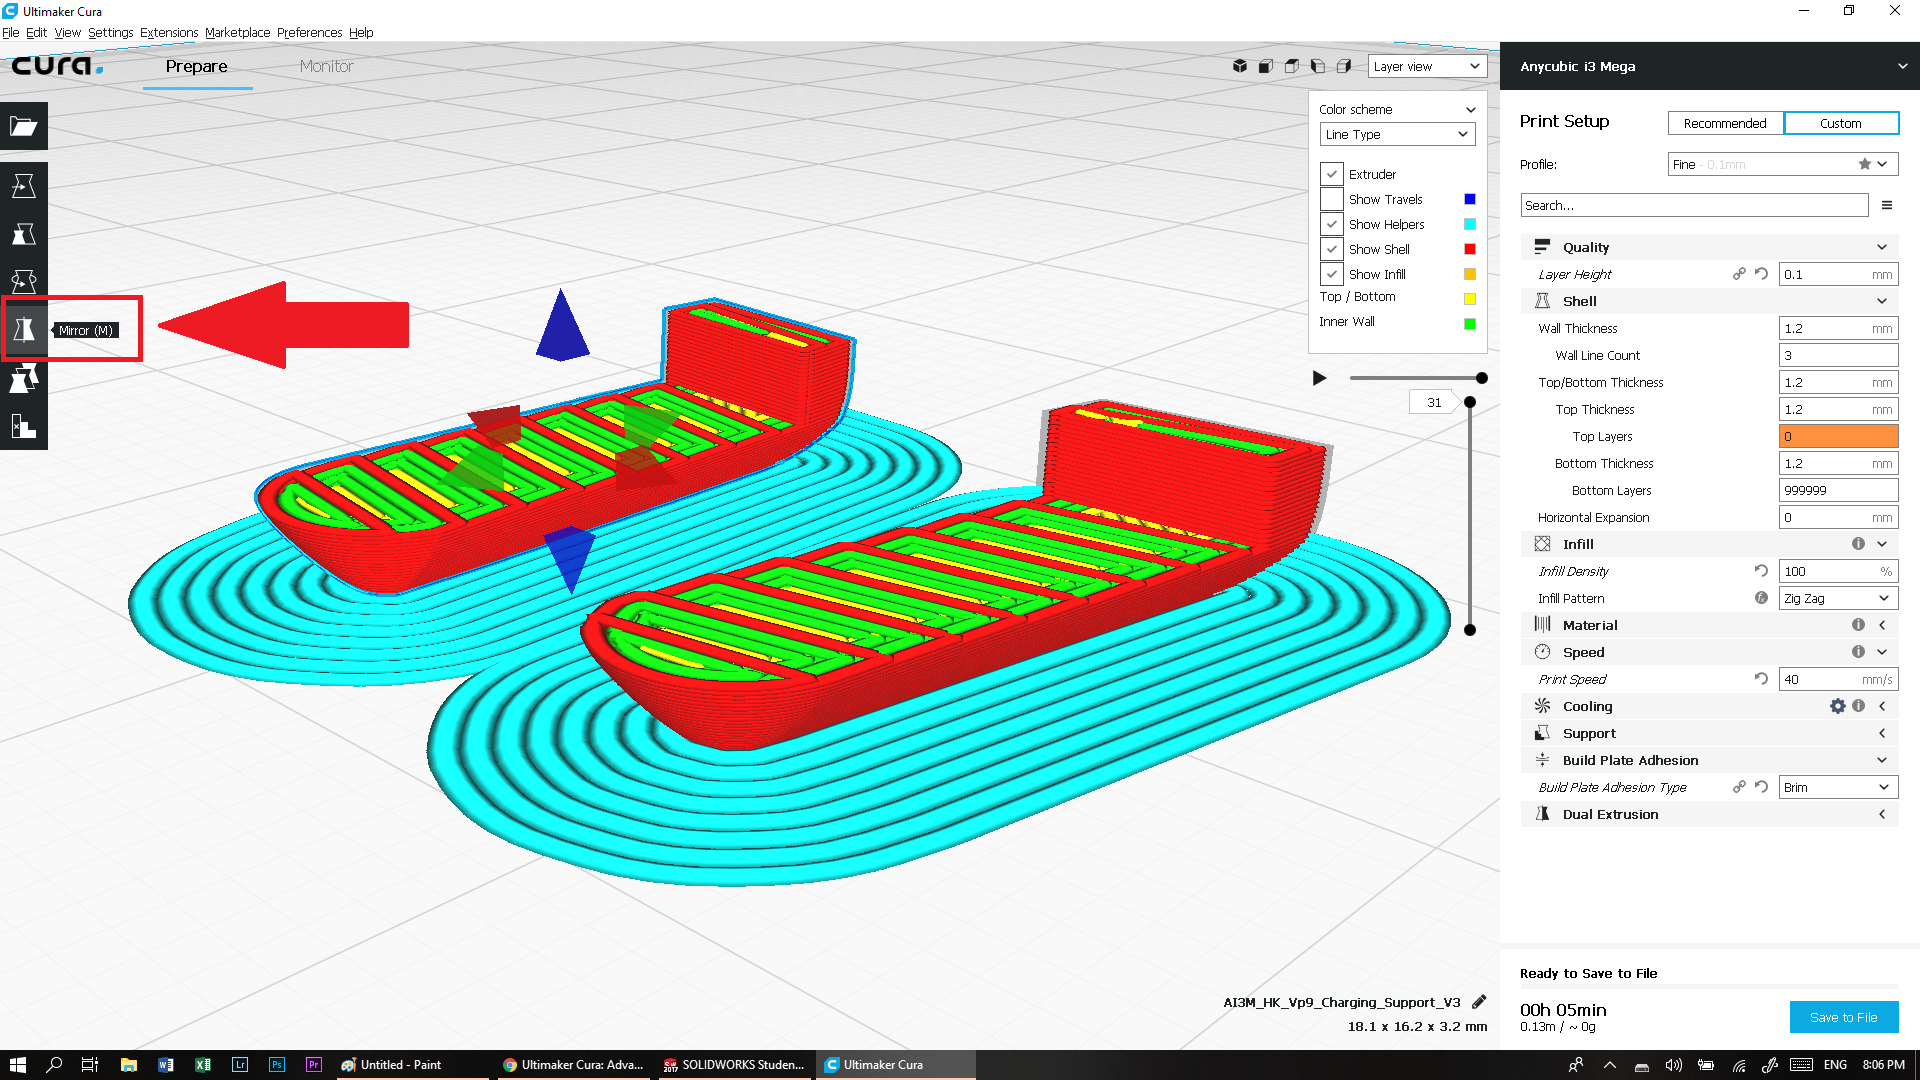Switch camera to top view icon

coord(1292,66)
